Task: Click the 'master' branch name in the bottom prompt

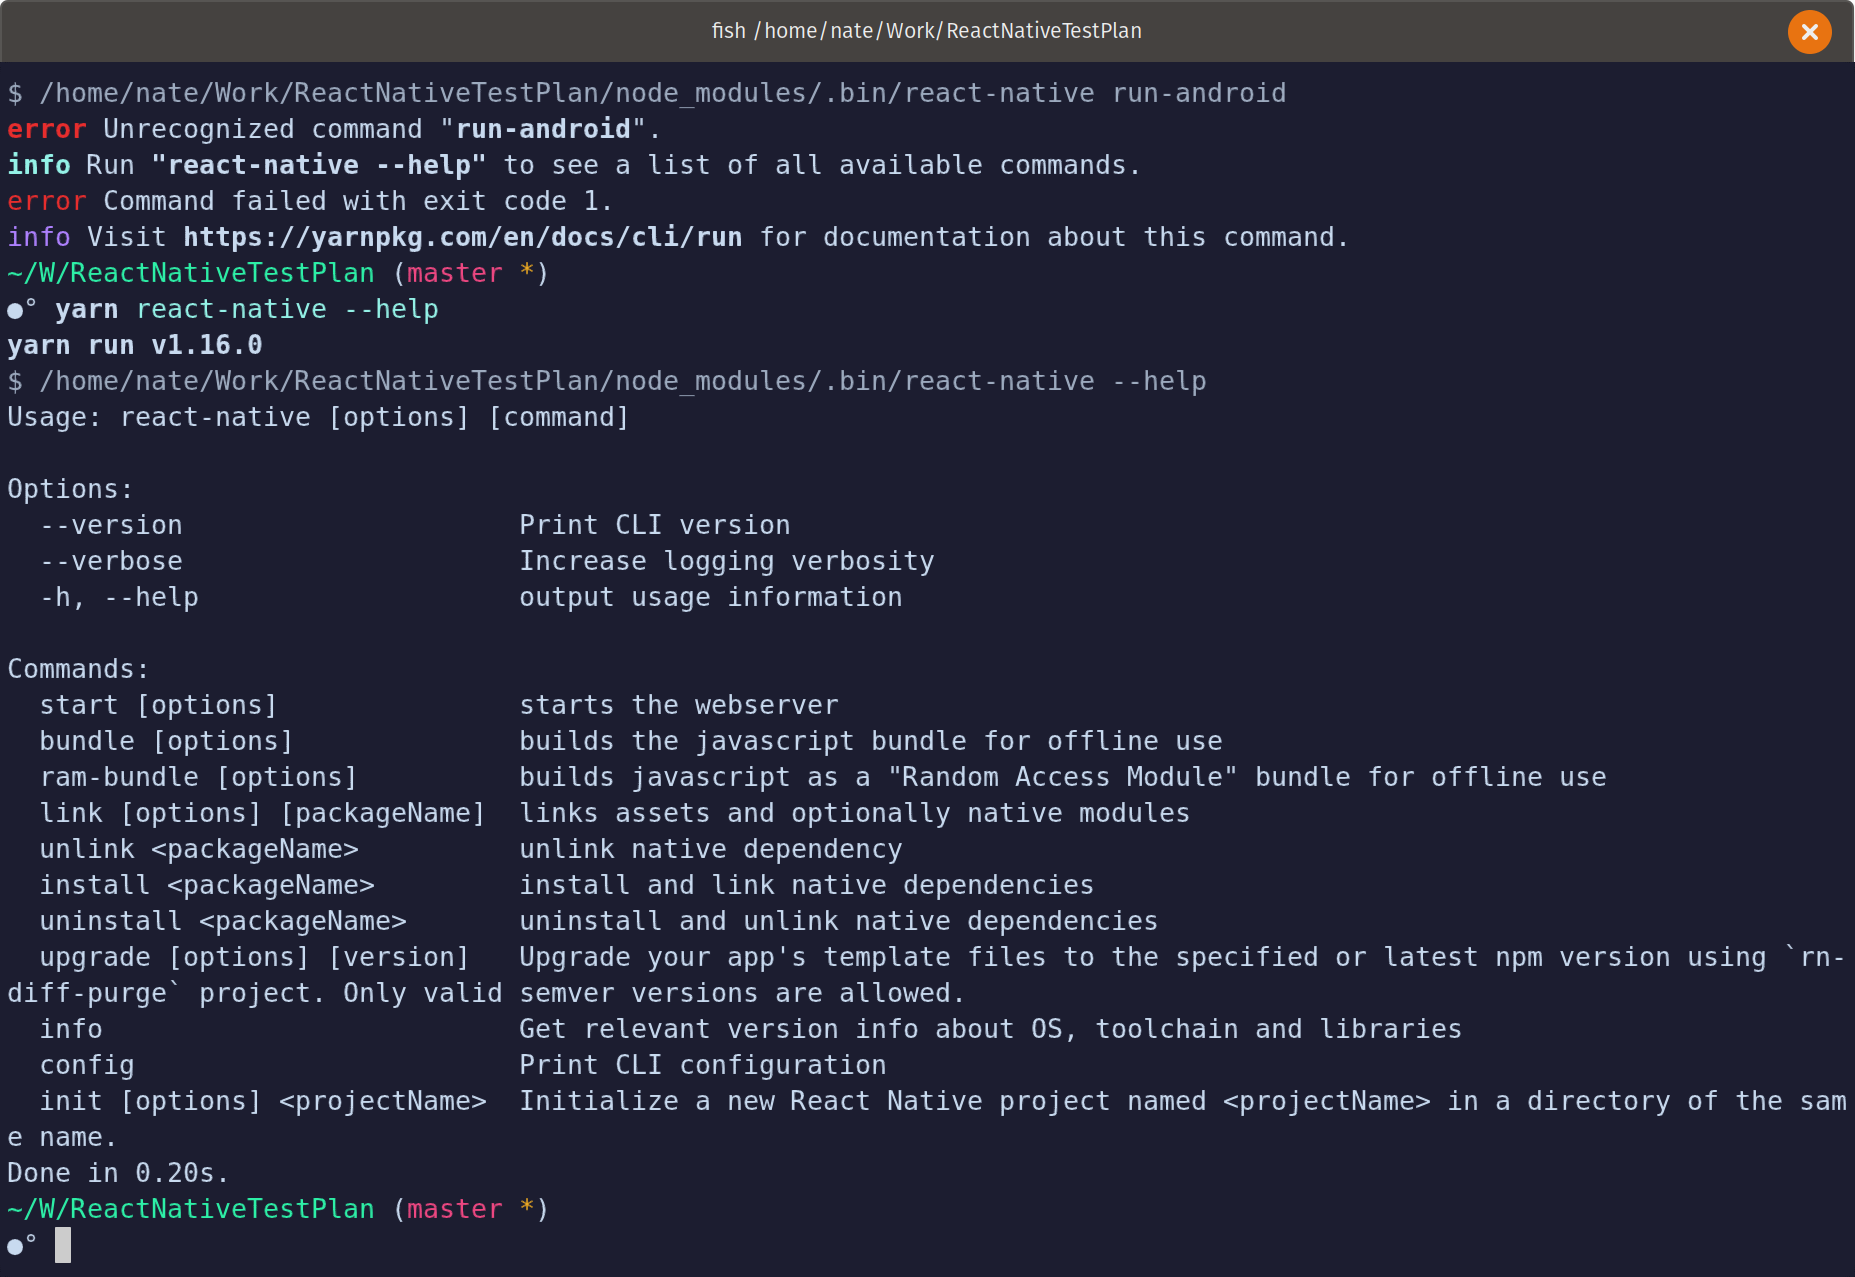Action: (455, 1209)
